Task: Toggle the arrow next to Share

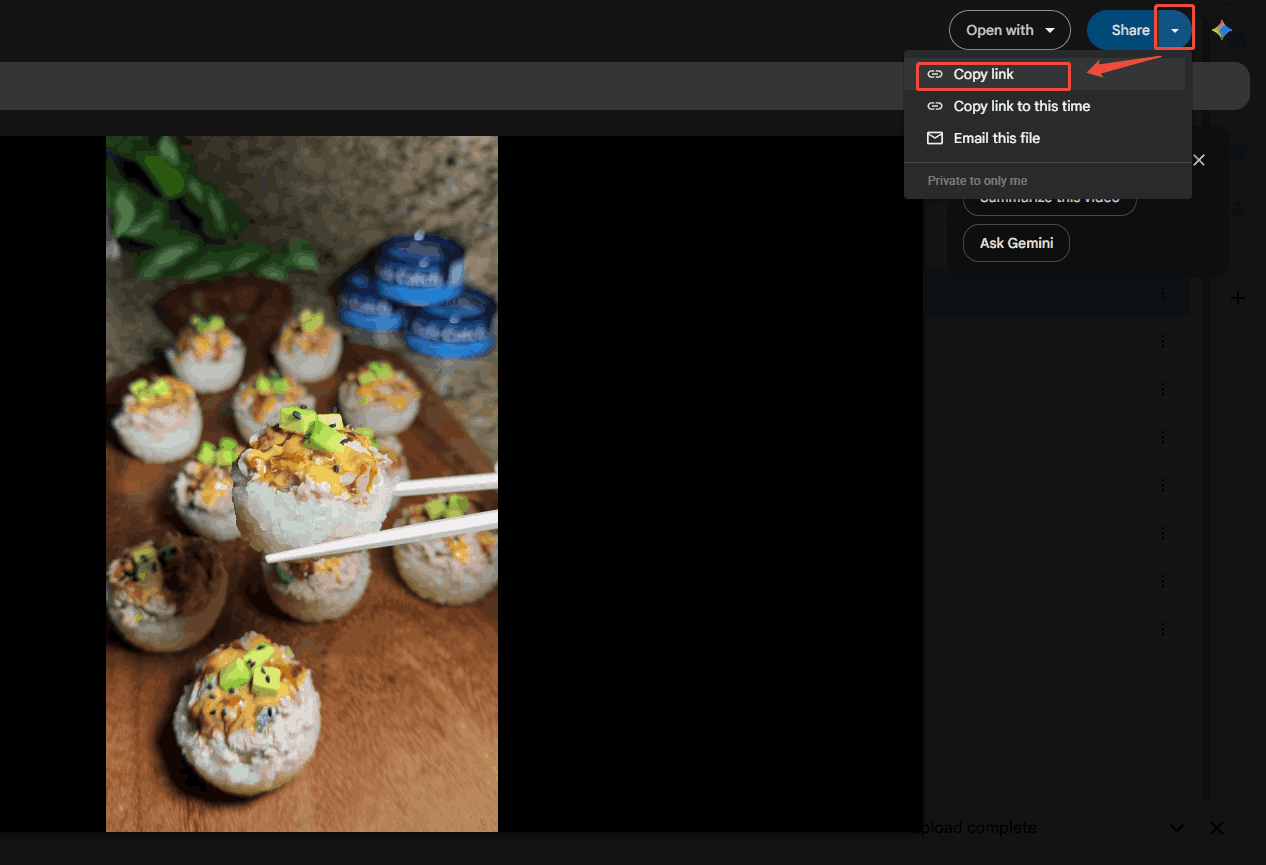Action: point(1175,30)
